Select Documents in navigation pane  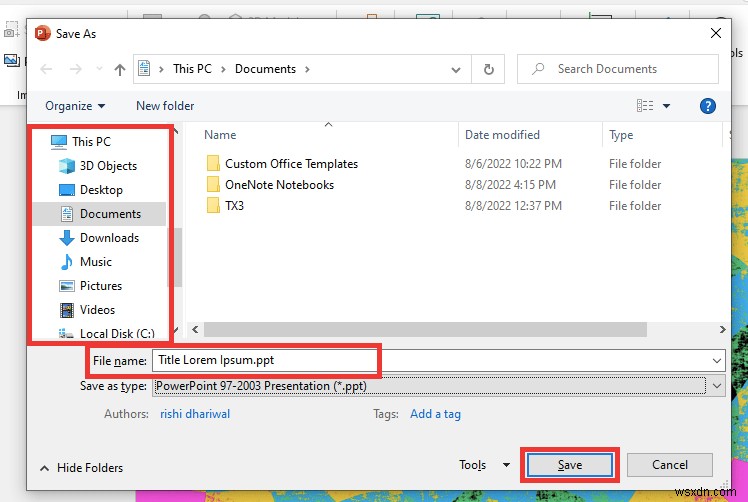click(x=110, y=214)
